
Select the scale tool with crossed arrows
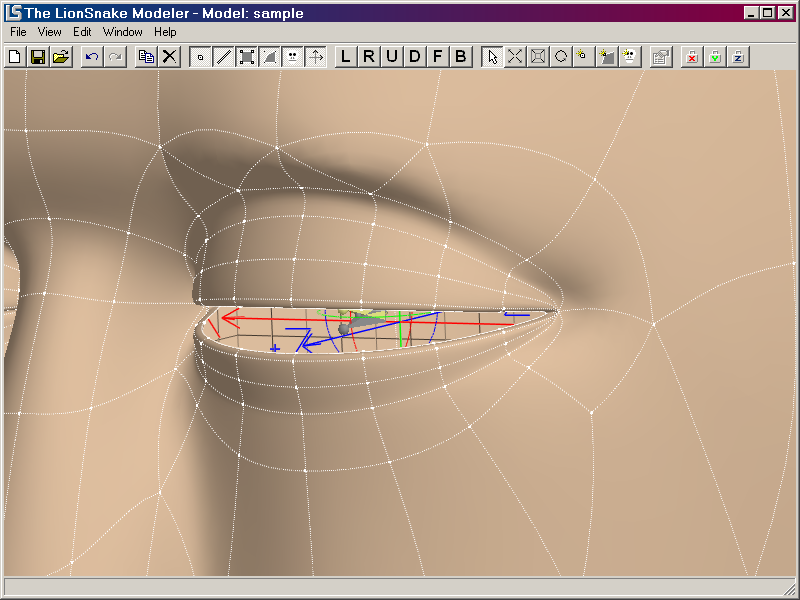(x=515, y=57)
